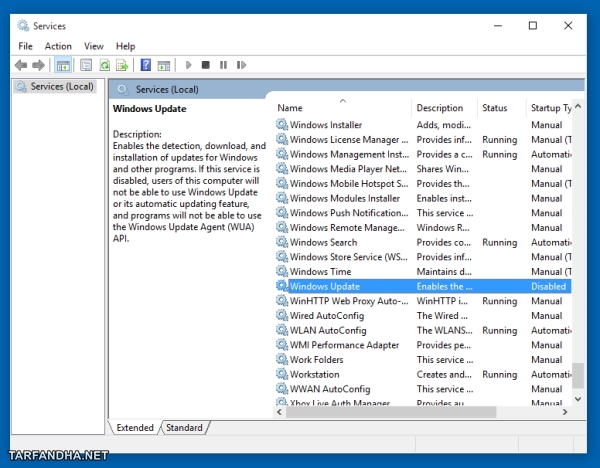The width and height of the screenshot is (600, 468).
Task: Click the Back arrow toolbar icon
Action: coord(21,65)
